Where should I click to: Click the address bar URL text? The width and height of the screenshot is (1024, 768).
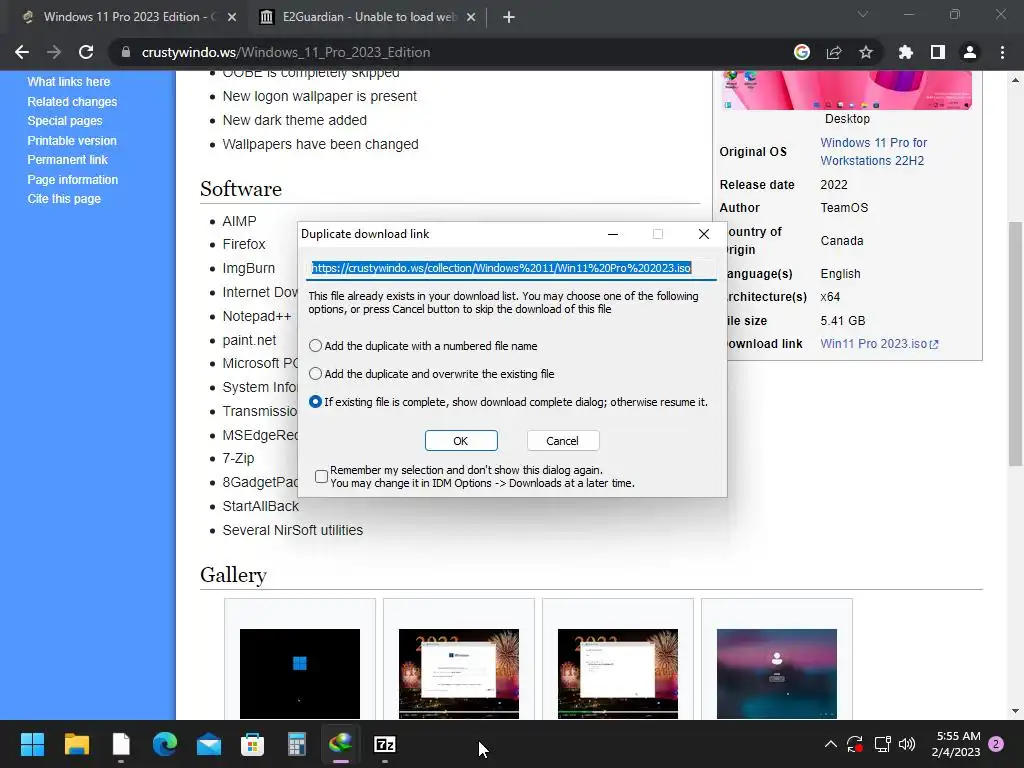point(286,52)
